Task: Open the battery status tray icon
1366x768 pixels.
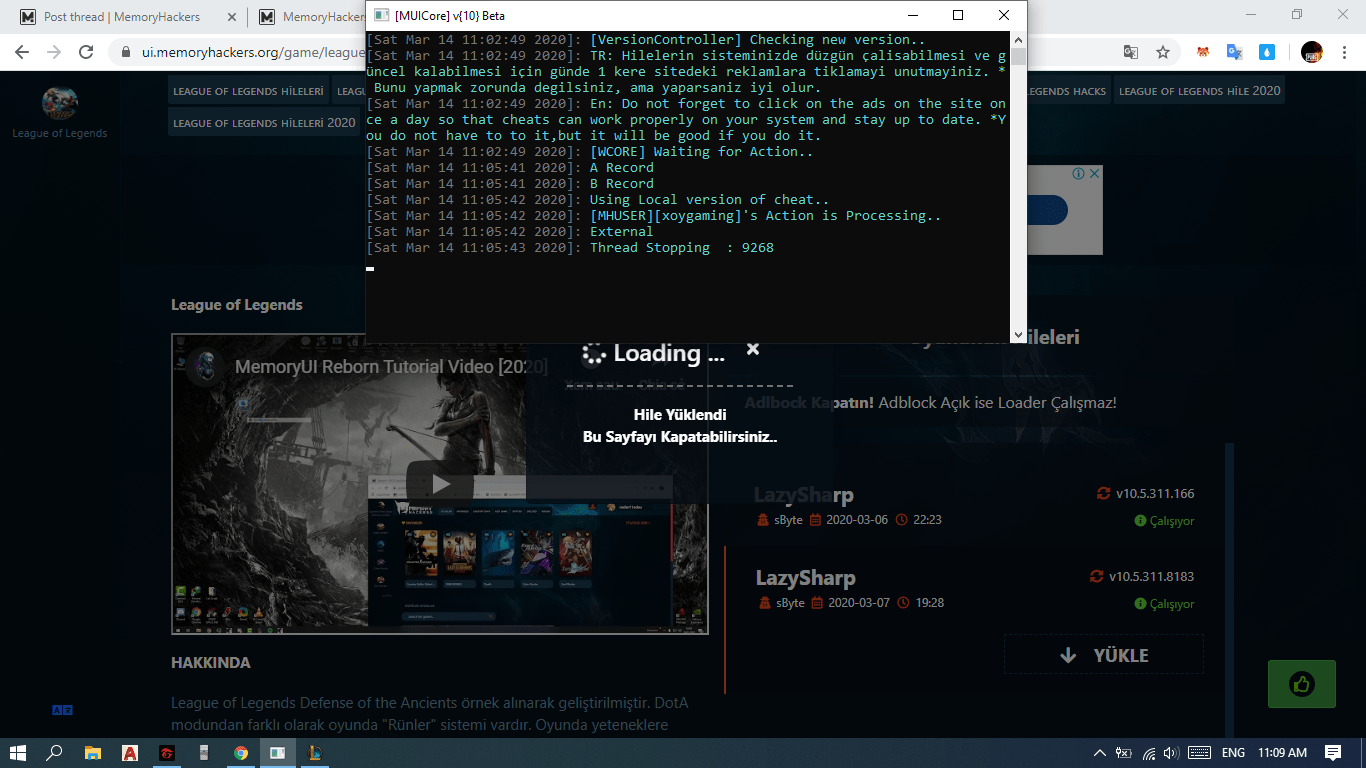Action: pos(1124,753)
